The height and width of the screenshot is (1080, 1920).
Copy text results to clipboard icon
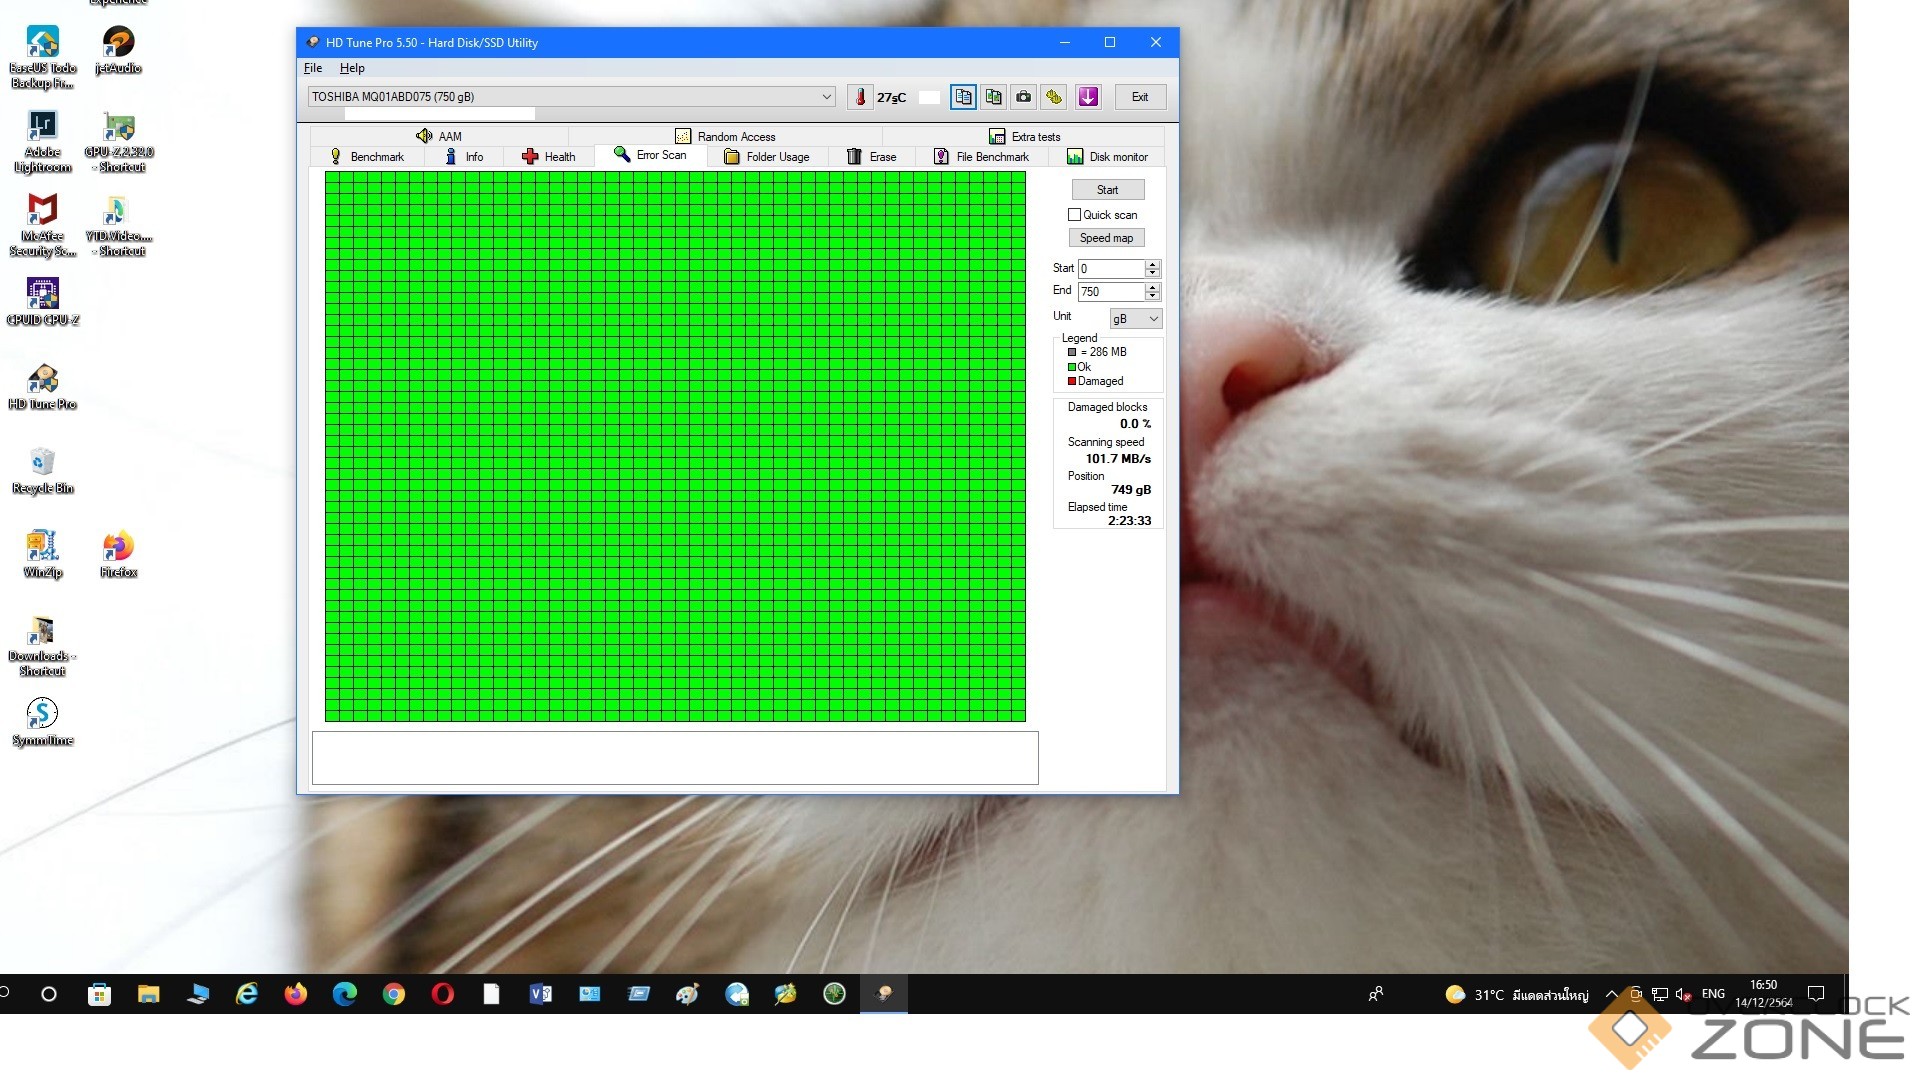(x=963, y=97)
